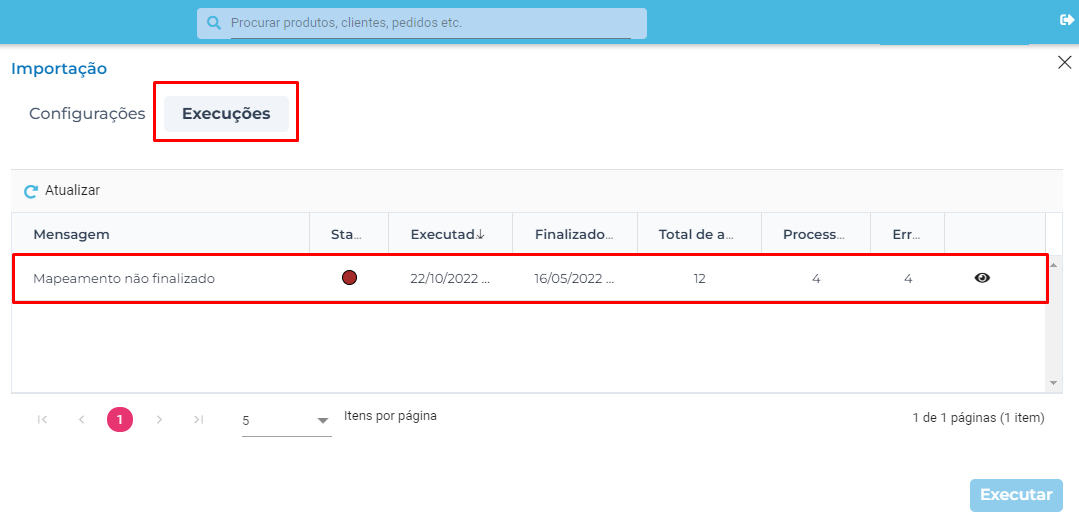Screen dimensions: 1079x521
Task: Sort by Finalizado column header
Action: pos(574,234)
